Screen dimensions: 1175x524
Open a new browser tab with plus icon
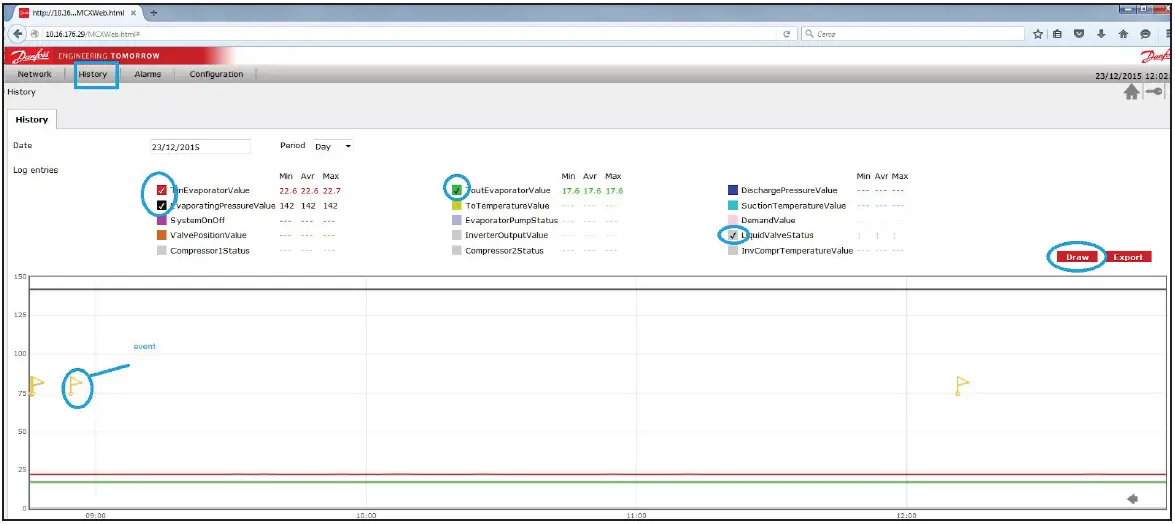(154, 13)
